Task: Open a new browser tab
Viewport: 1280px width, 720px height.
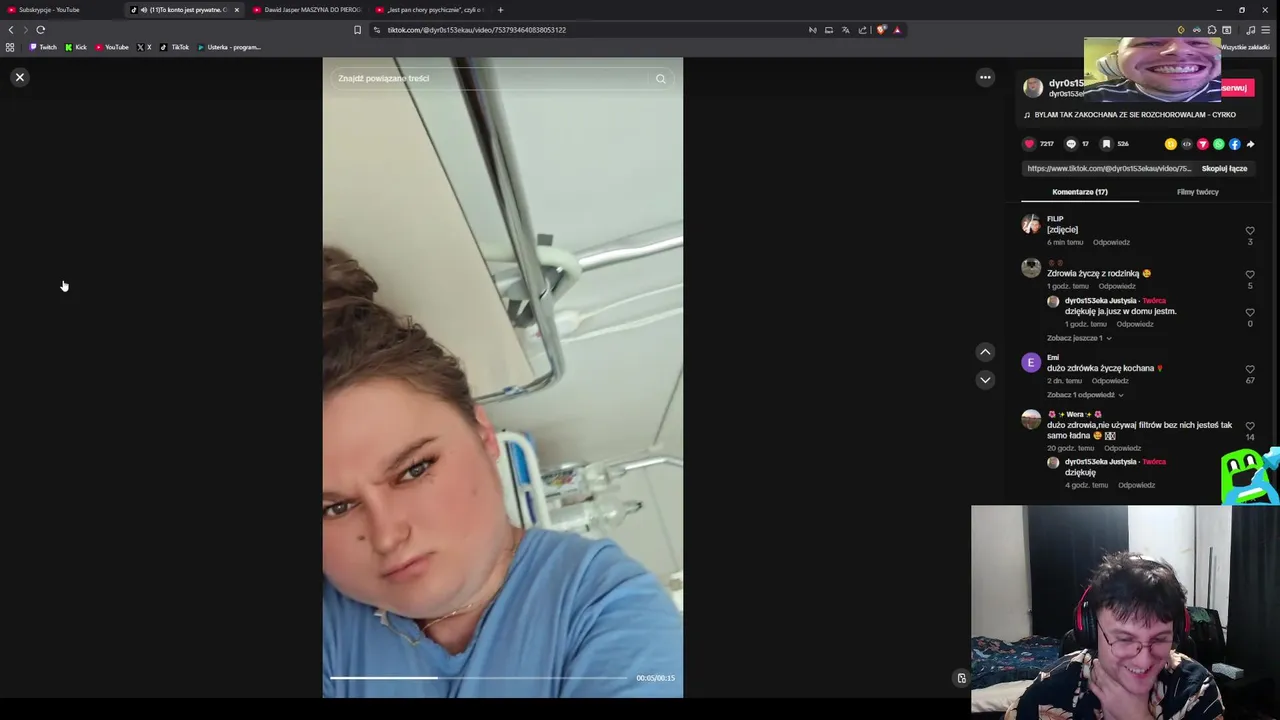Action: click(500, 10)
